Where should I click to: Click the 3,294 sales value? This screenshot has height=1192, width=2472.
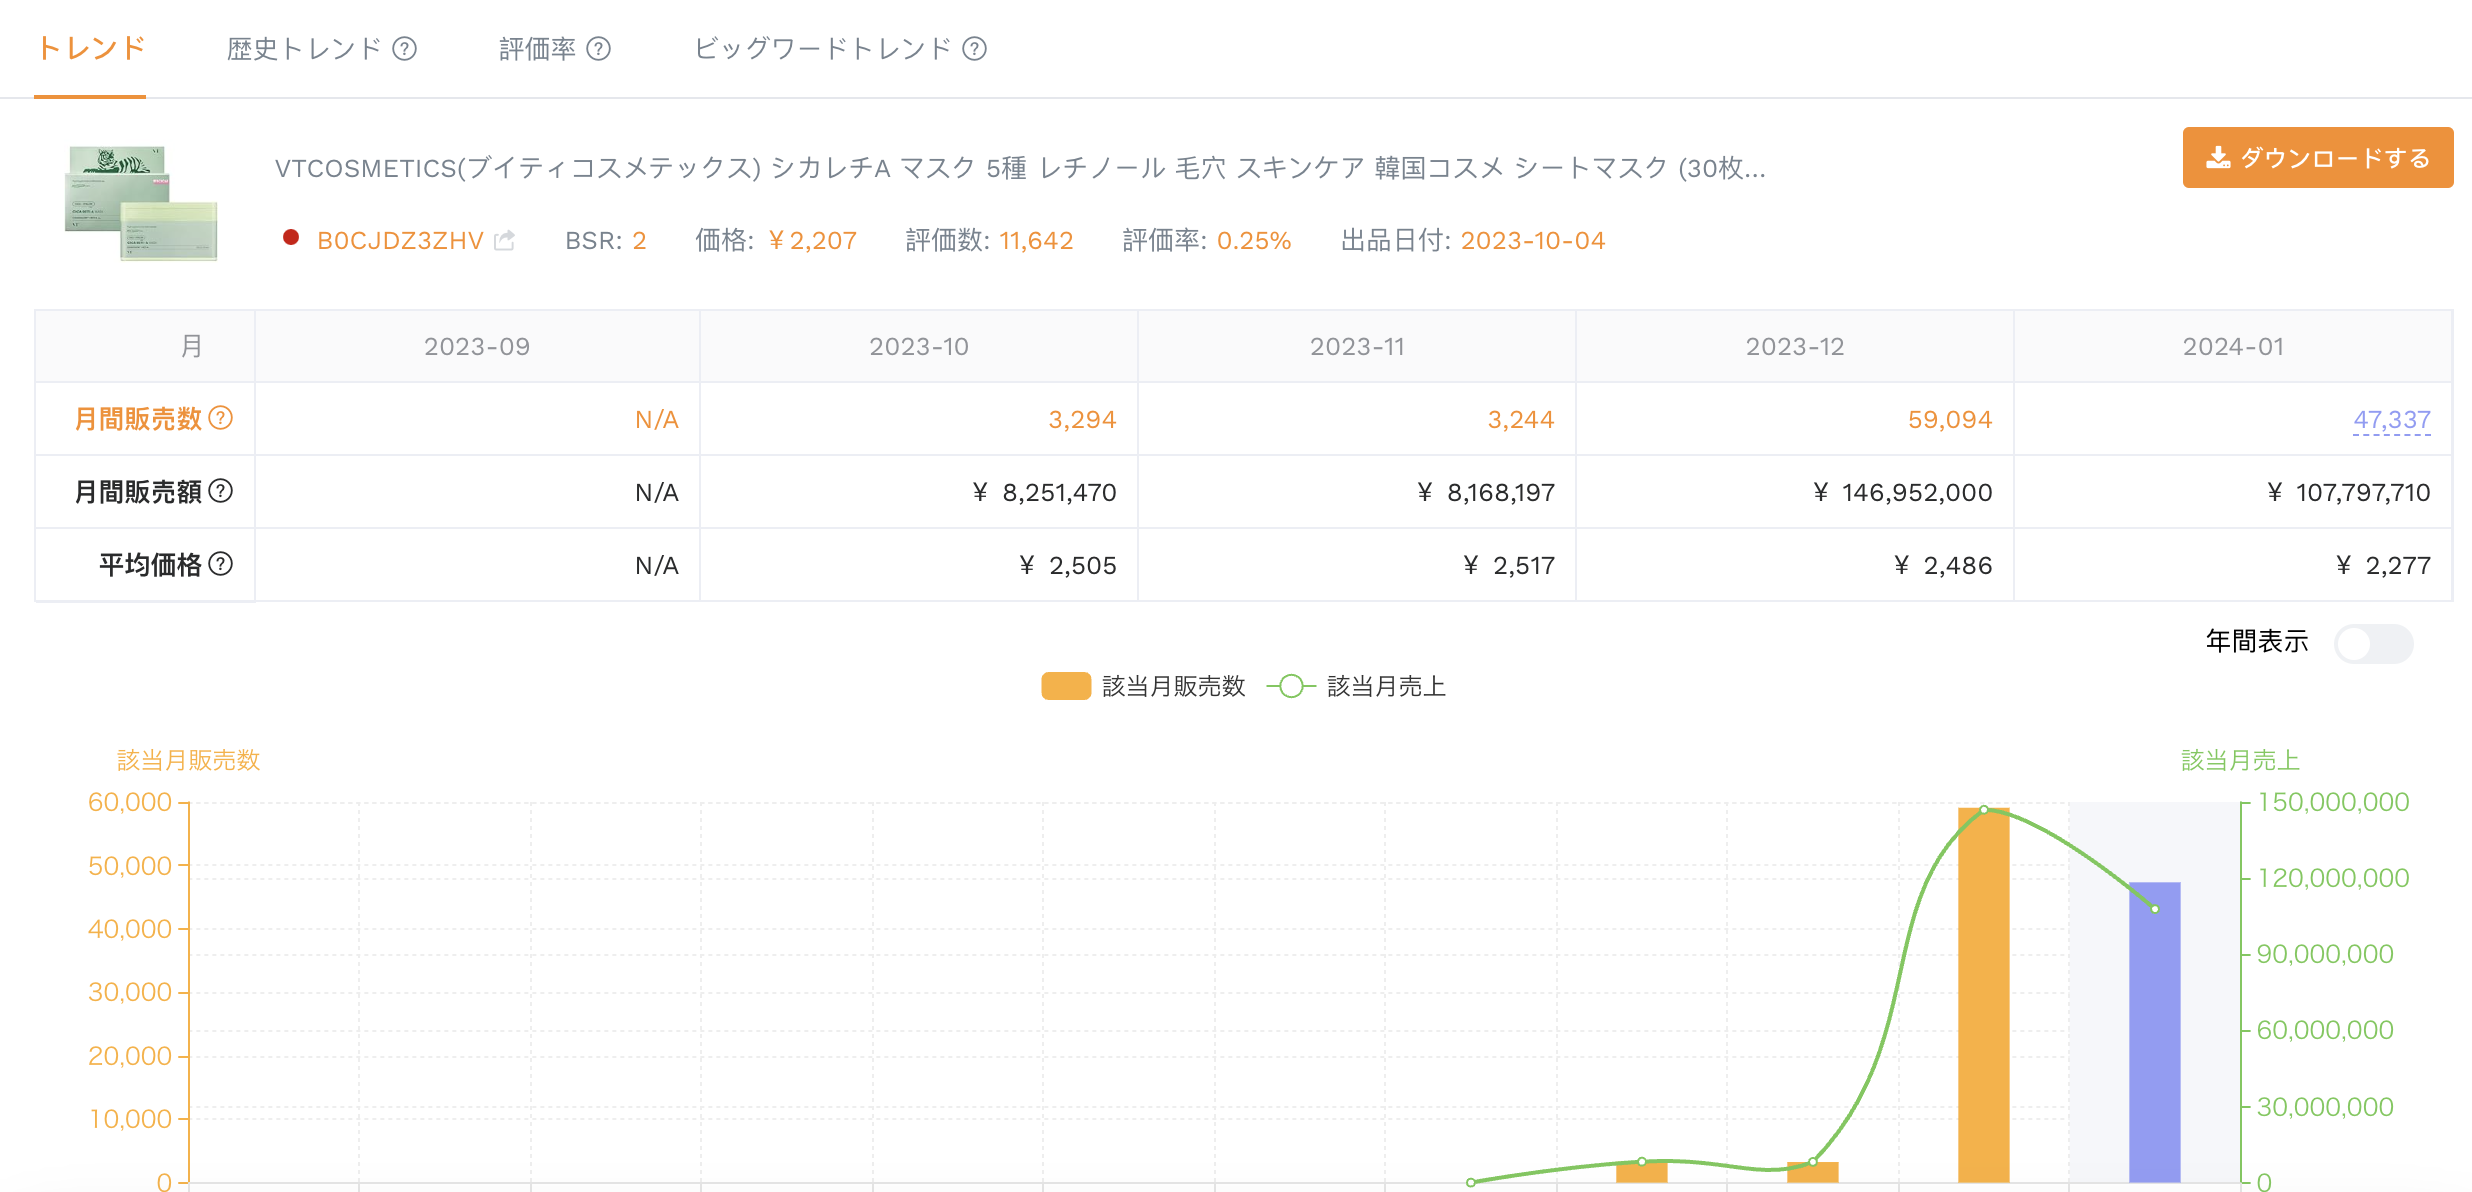coord(1082,419)
